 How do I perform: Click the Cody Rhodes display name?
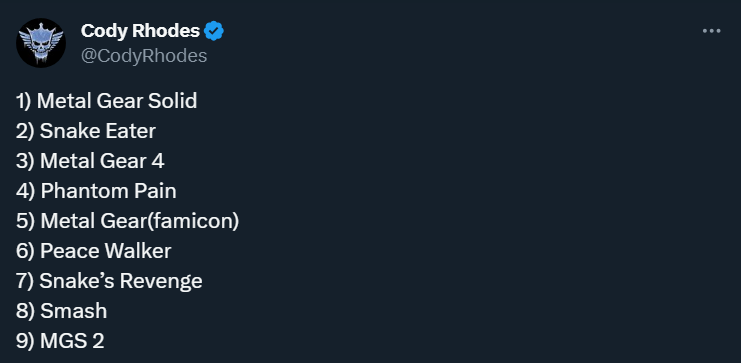pyautogui.click(x=140, y=31)
